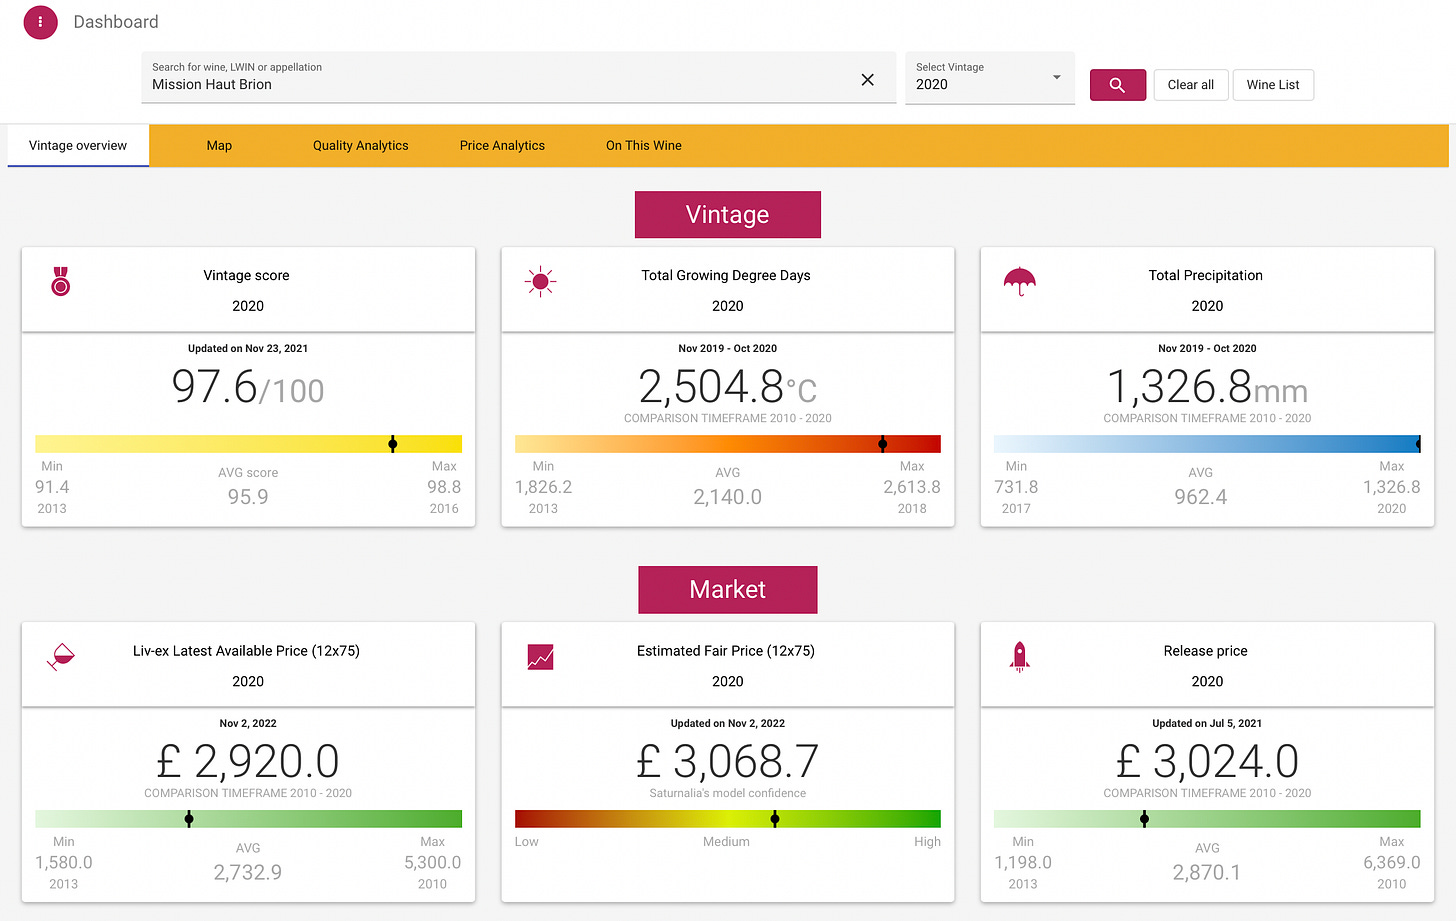1456x921 pixels.
Task: Click the £ 2,920.0 latest price value
Action: pyautogui.click(x=248, y=762)
